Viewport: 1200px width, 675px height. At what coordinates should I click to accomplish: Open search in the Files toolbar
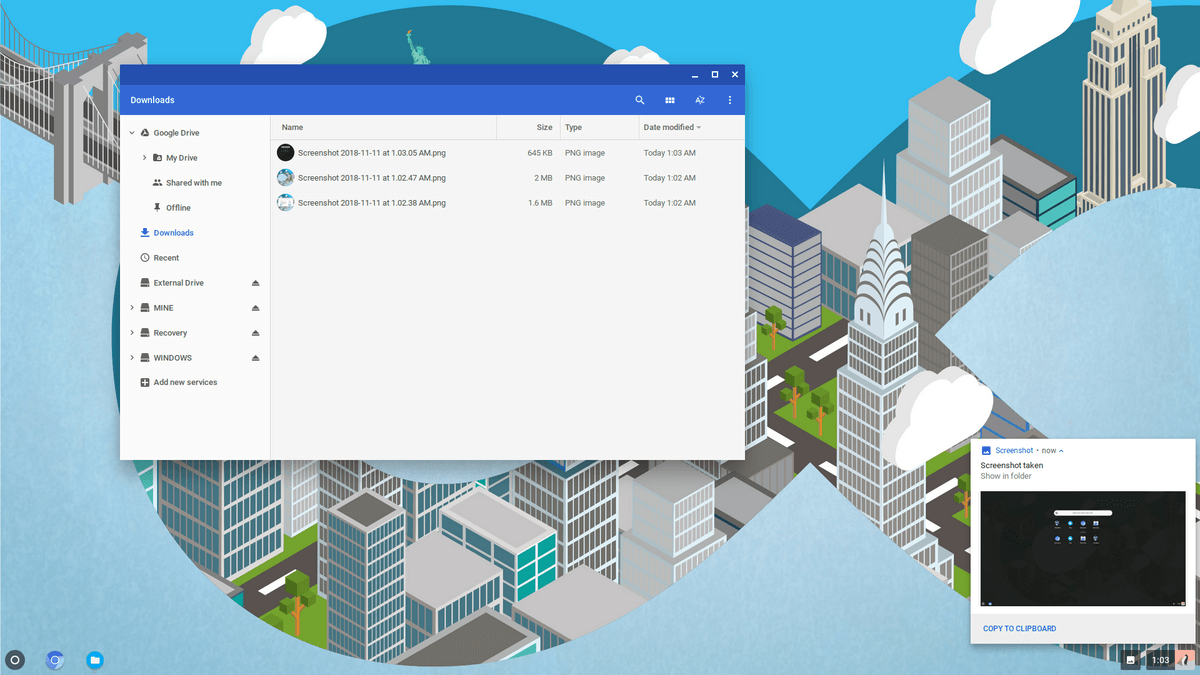pos(640,100)
